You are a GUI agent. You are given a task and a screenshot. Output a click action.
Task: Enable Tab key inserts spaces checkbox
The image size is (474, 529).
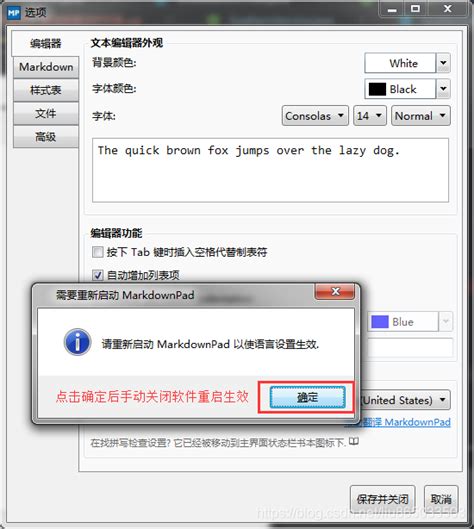point(97,252)
